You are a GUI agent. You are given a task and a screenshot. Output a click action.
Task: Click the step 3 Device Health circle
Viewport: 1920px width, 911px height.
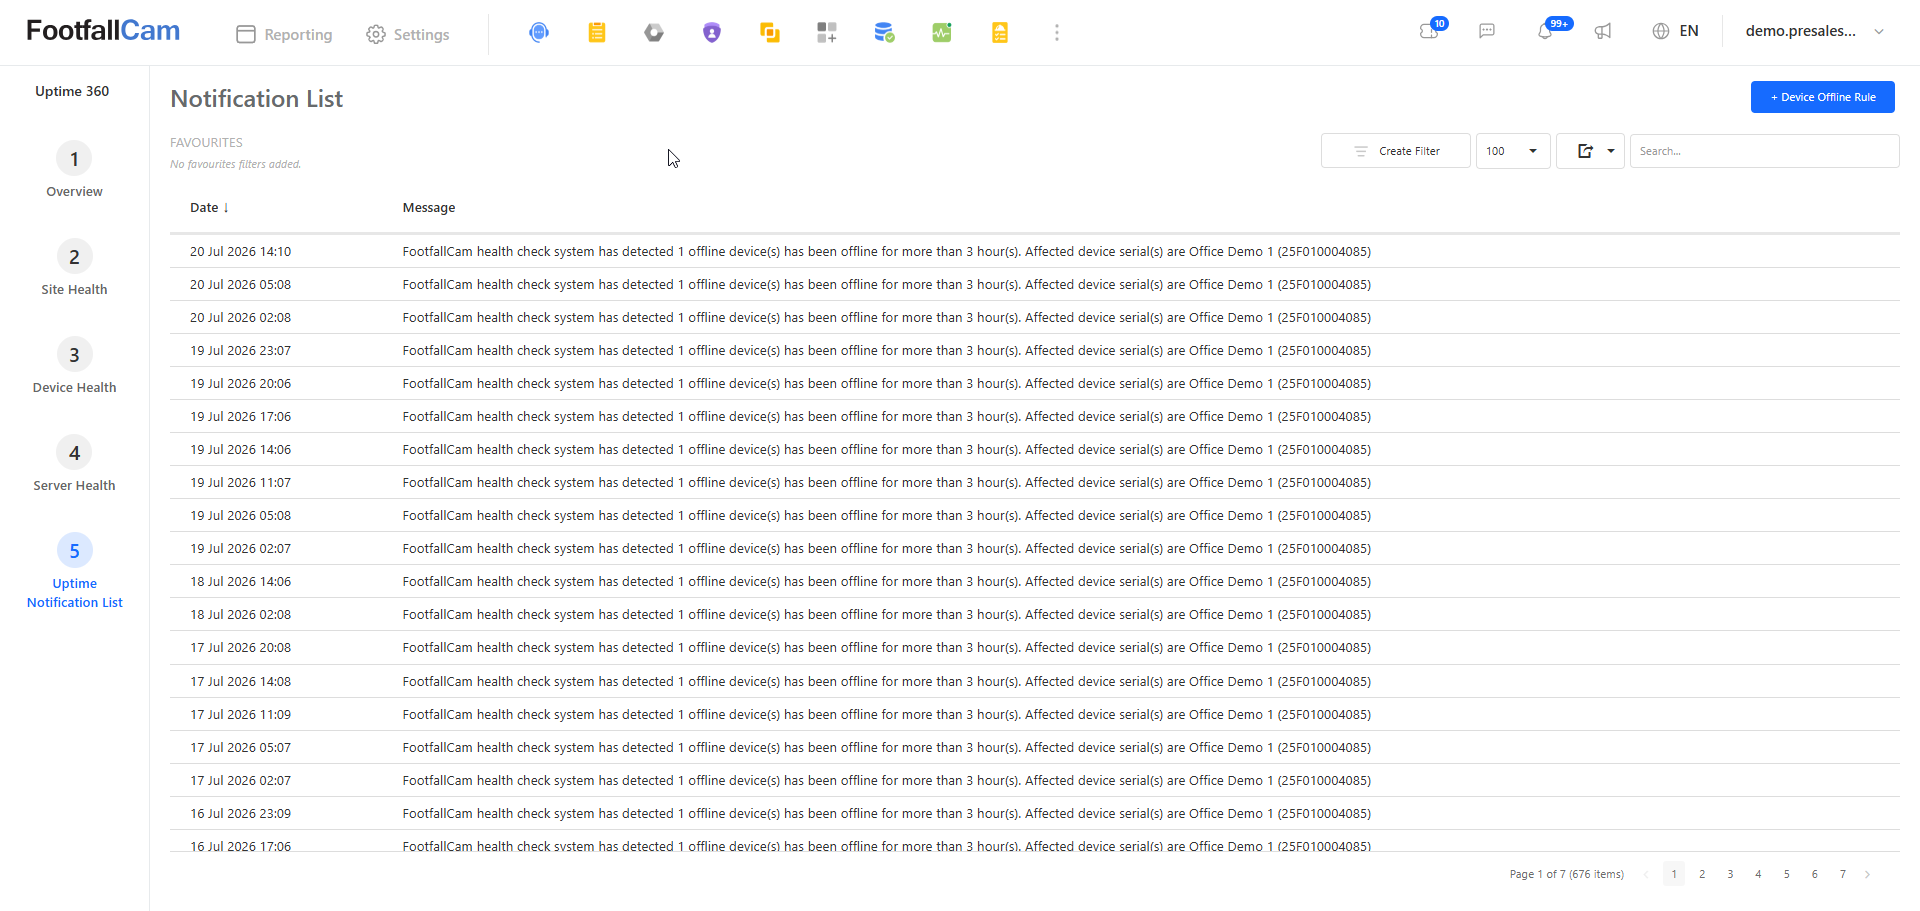[x=74, y=355]
